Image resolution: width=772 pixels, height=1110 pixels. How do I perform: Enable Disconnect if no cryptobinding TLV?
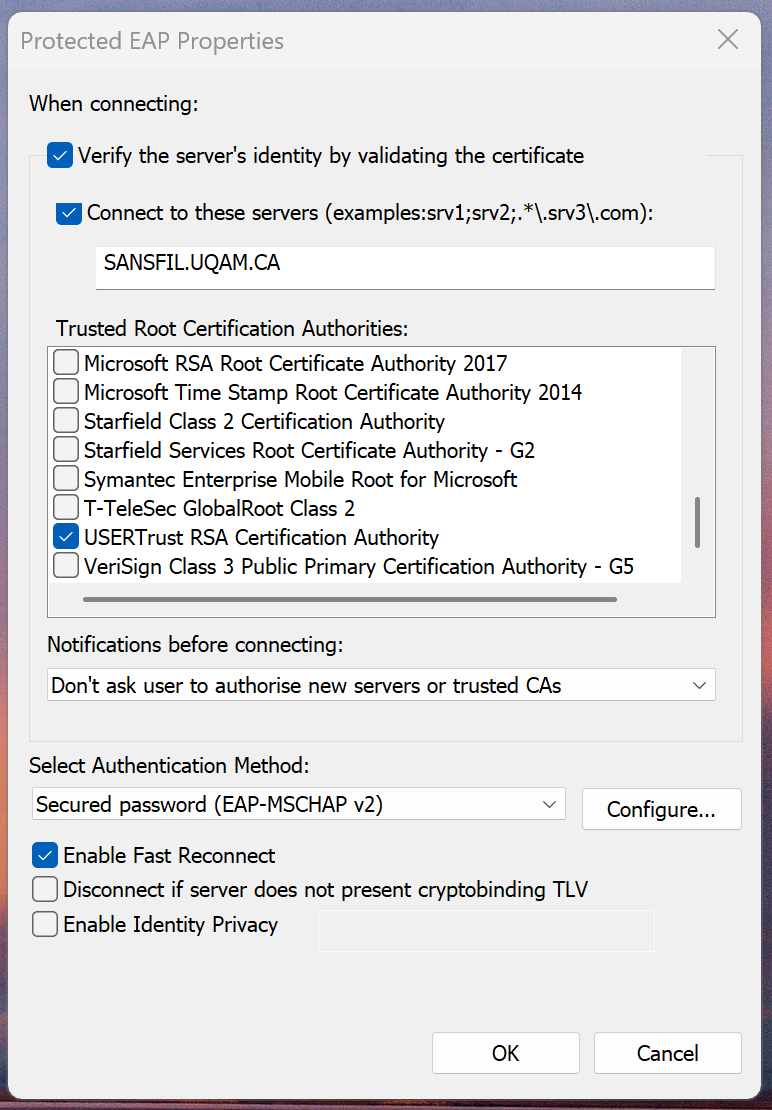(45, 889)
